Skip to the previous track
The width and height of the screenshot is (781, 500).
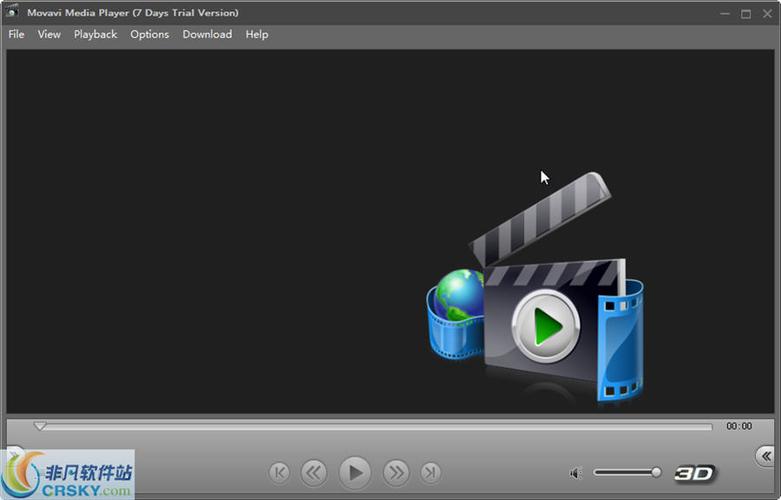click(x=280, y=472)
